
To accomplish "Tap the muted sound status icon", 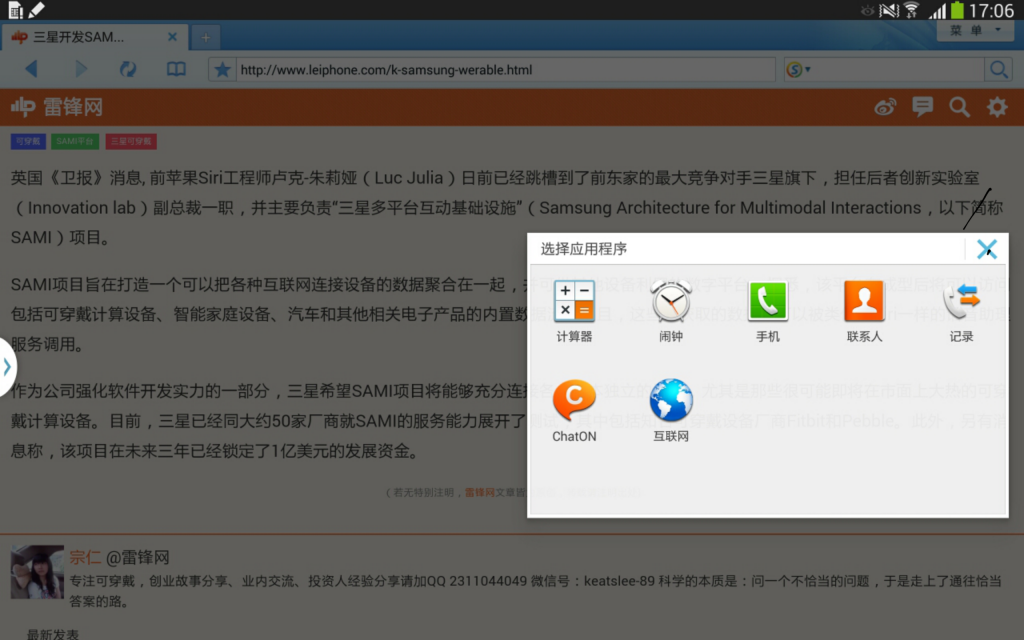I will (x=889, y=10).
